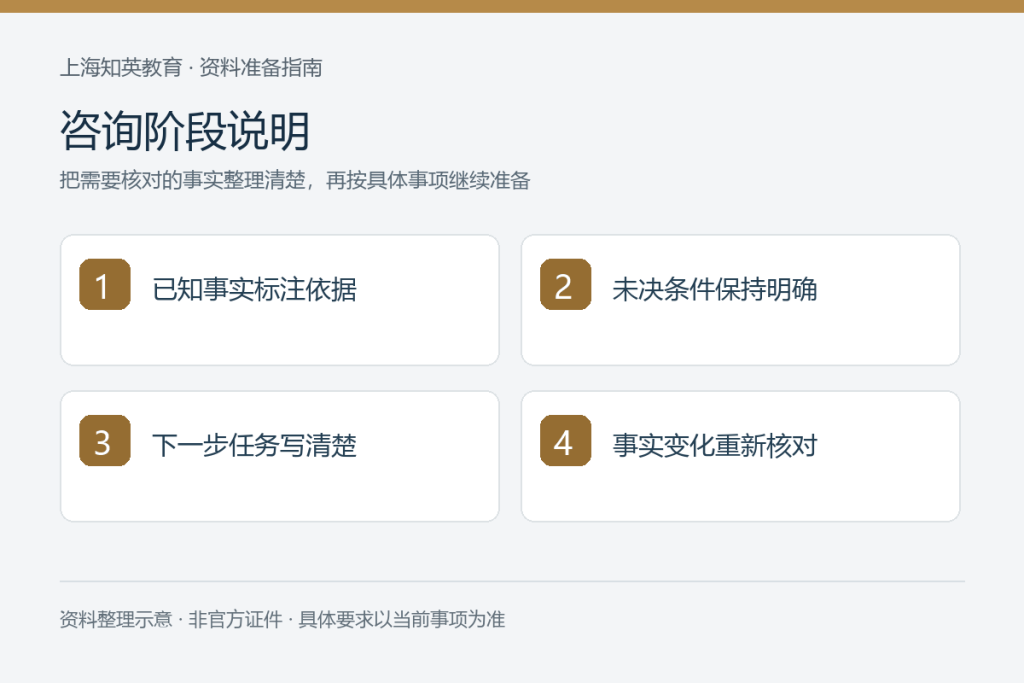This screenshot has width=1024, height=683.
Task: Click the number 4 step badge
Action: coord(566,440)
